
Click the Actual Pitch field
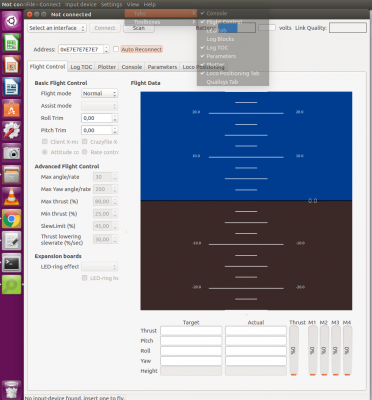256,341
